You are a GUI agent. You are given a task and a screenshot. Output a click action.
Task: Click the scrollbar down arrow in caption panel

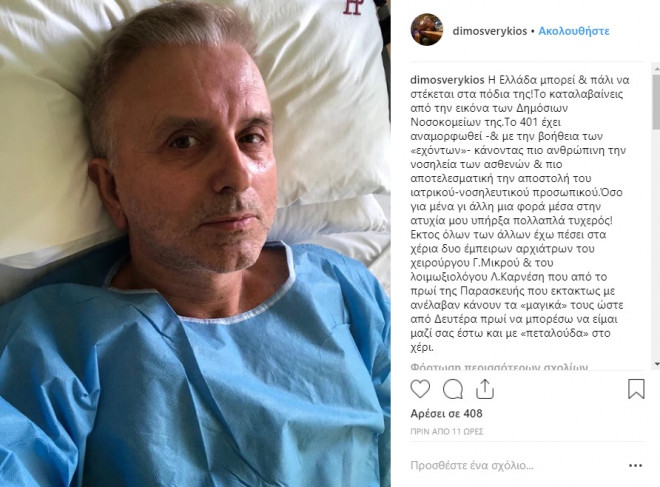[656, 364]
